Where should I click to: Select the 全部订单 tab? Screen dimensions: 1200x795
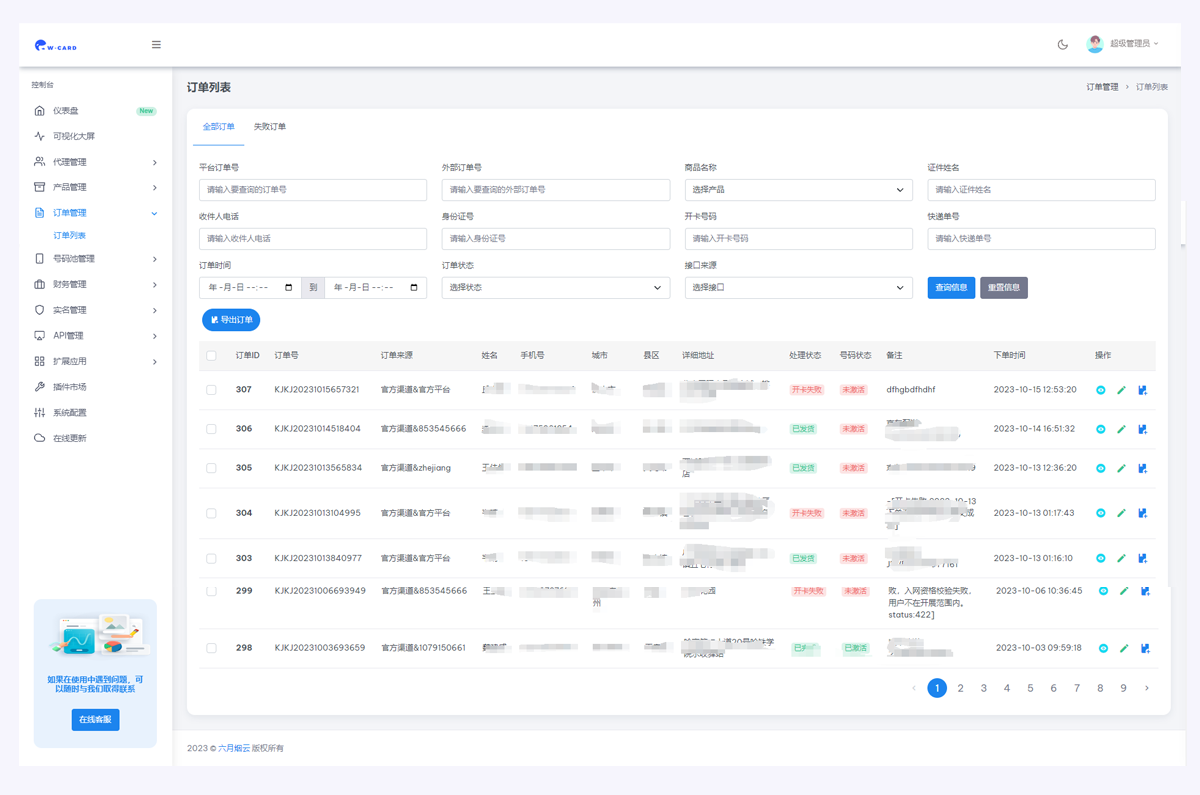click(218, 127)
